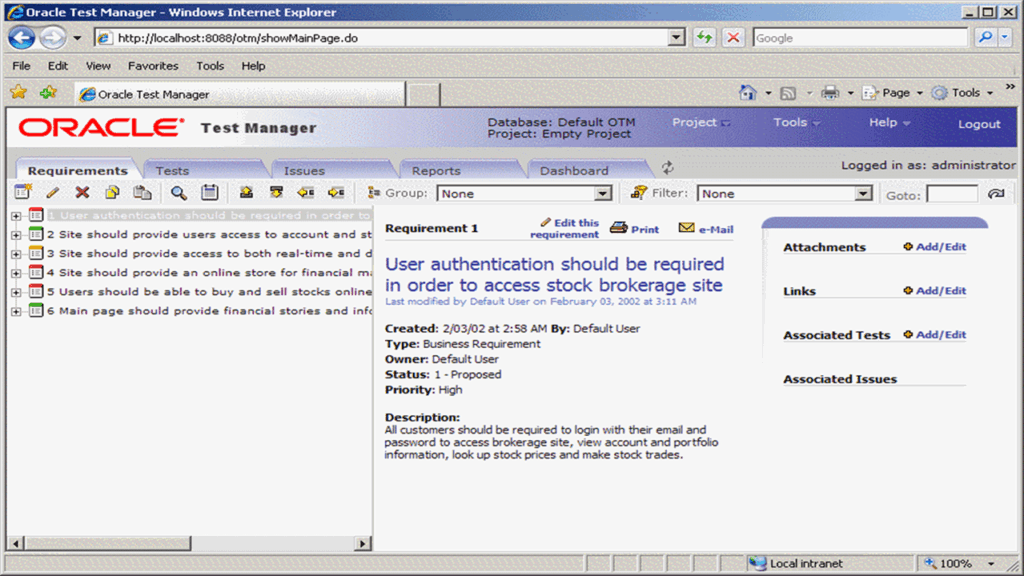Open the Tools menu in Oracle header
This screenshot has width=1024, height=576.
pos(796,122)
